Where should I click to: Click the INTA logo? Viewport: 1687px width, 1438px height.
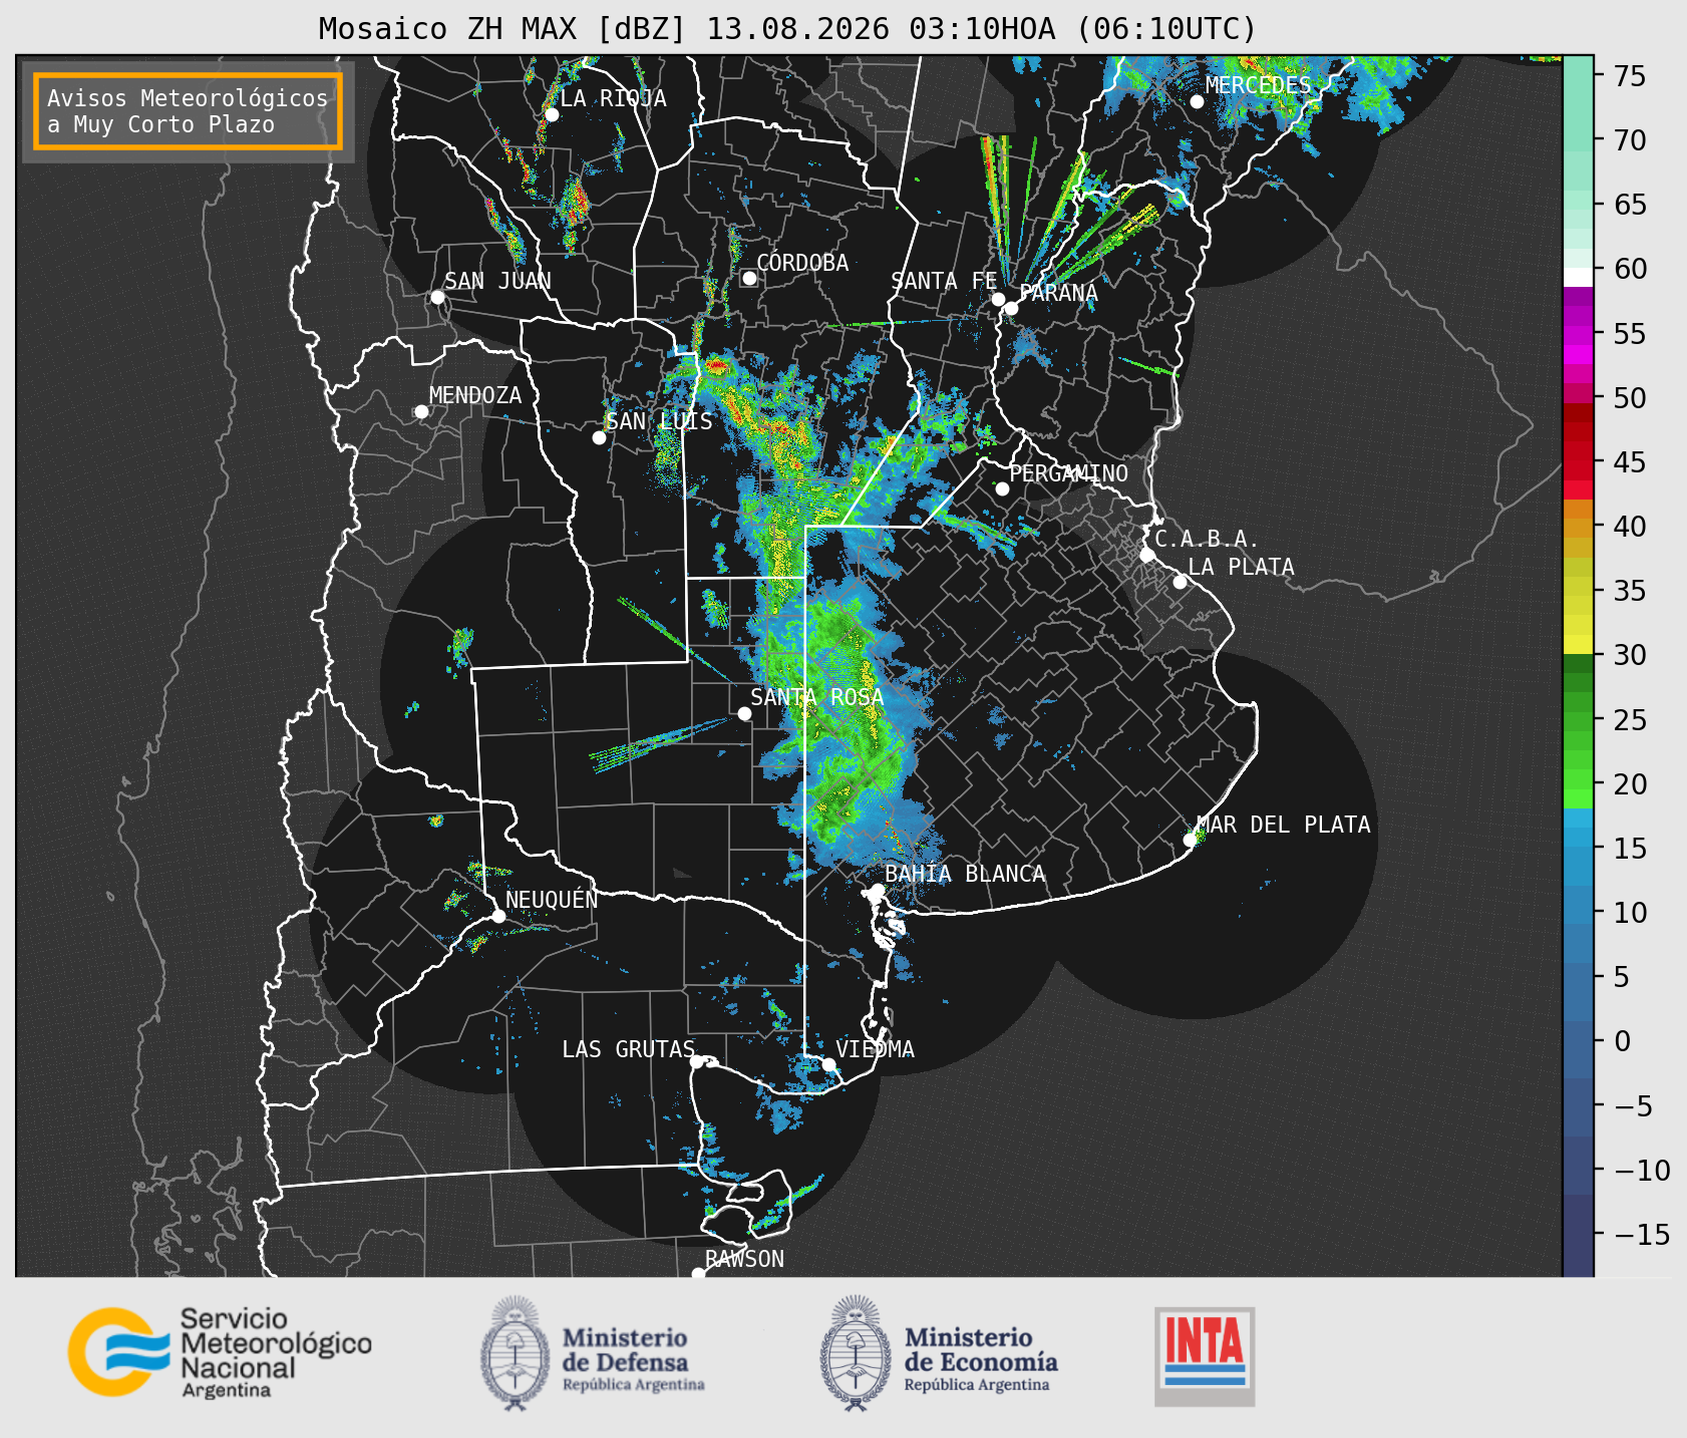point(1205,1356)
